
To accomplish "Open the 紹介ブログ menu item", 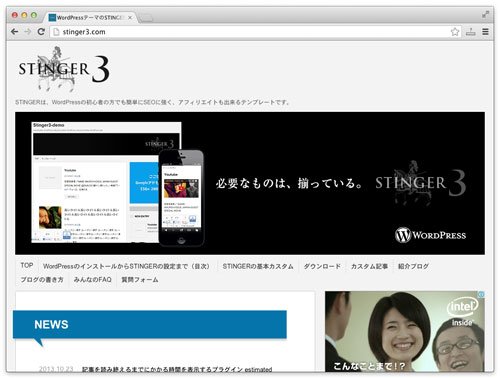I will tap(413, 266).
